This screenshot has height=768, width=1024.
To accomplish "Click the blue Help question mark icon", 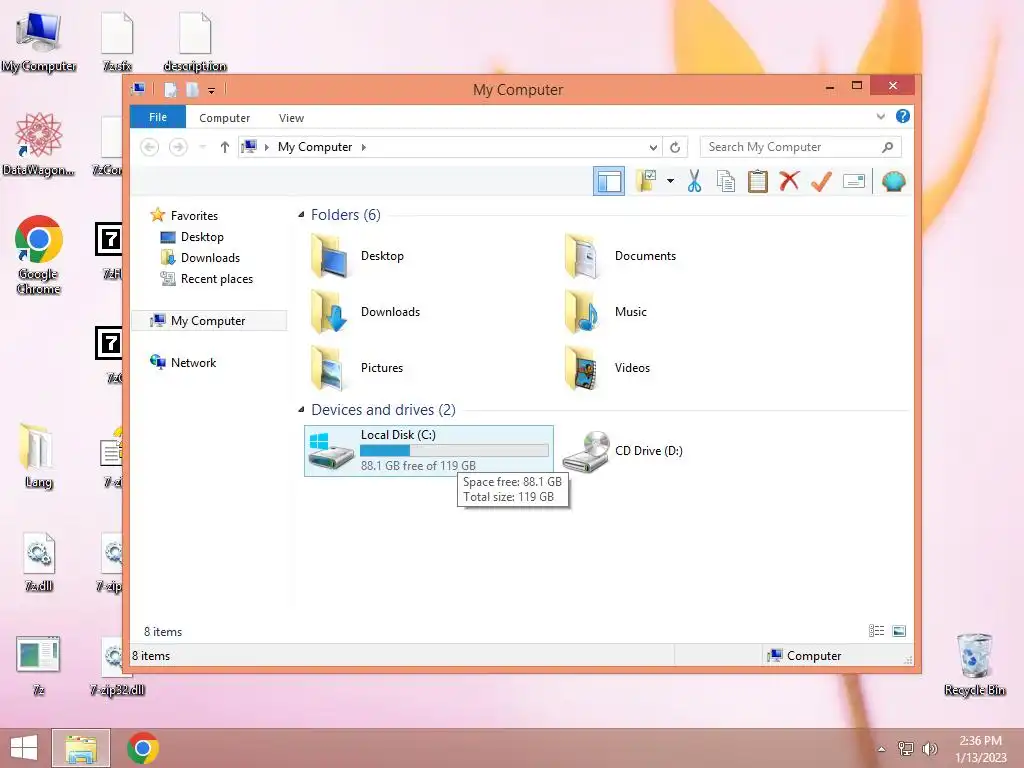I will click(903, 116).
